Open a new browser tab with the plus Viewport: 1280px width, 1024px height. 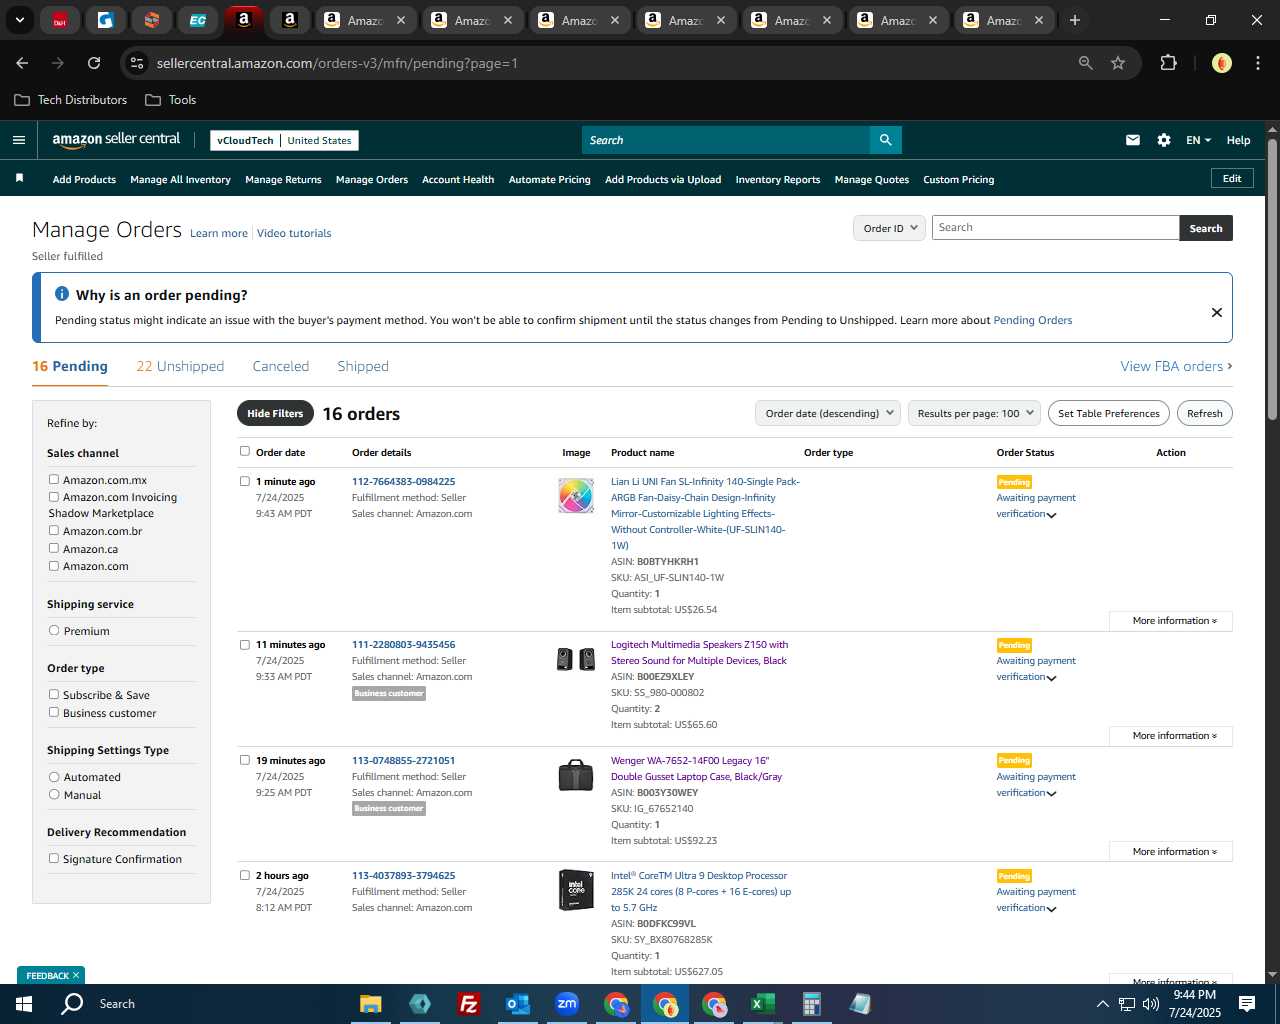1075,20
